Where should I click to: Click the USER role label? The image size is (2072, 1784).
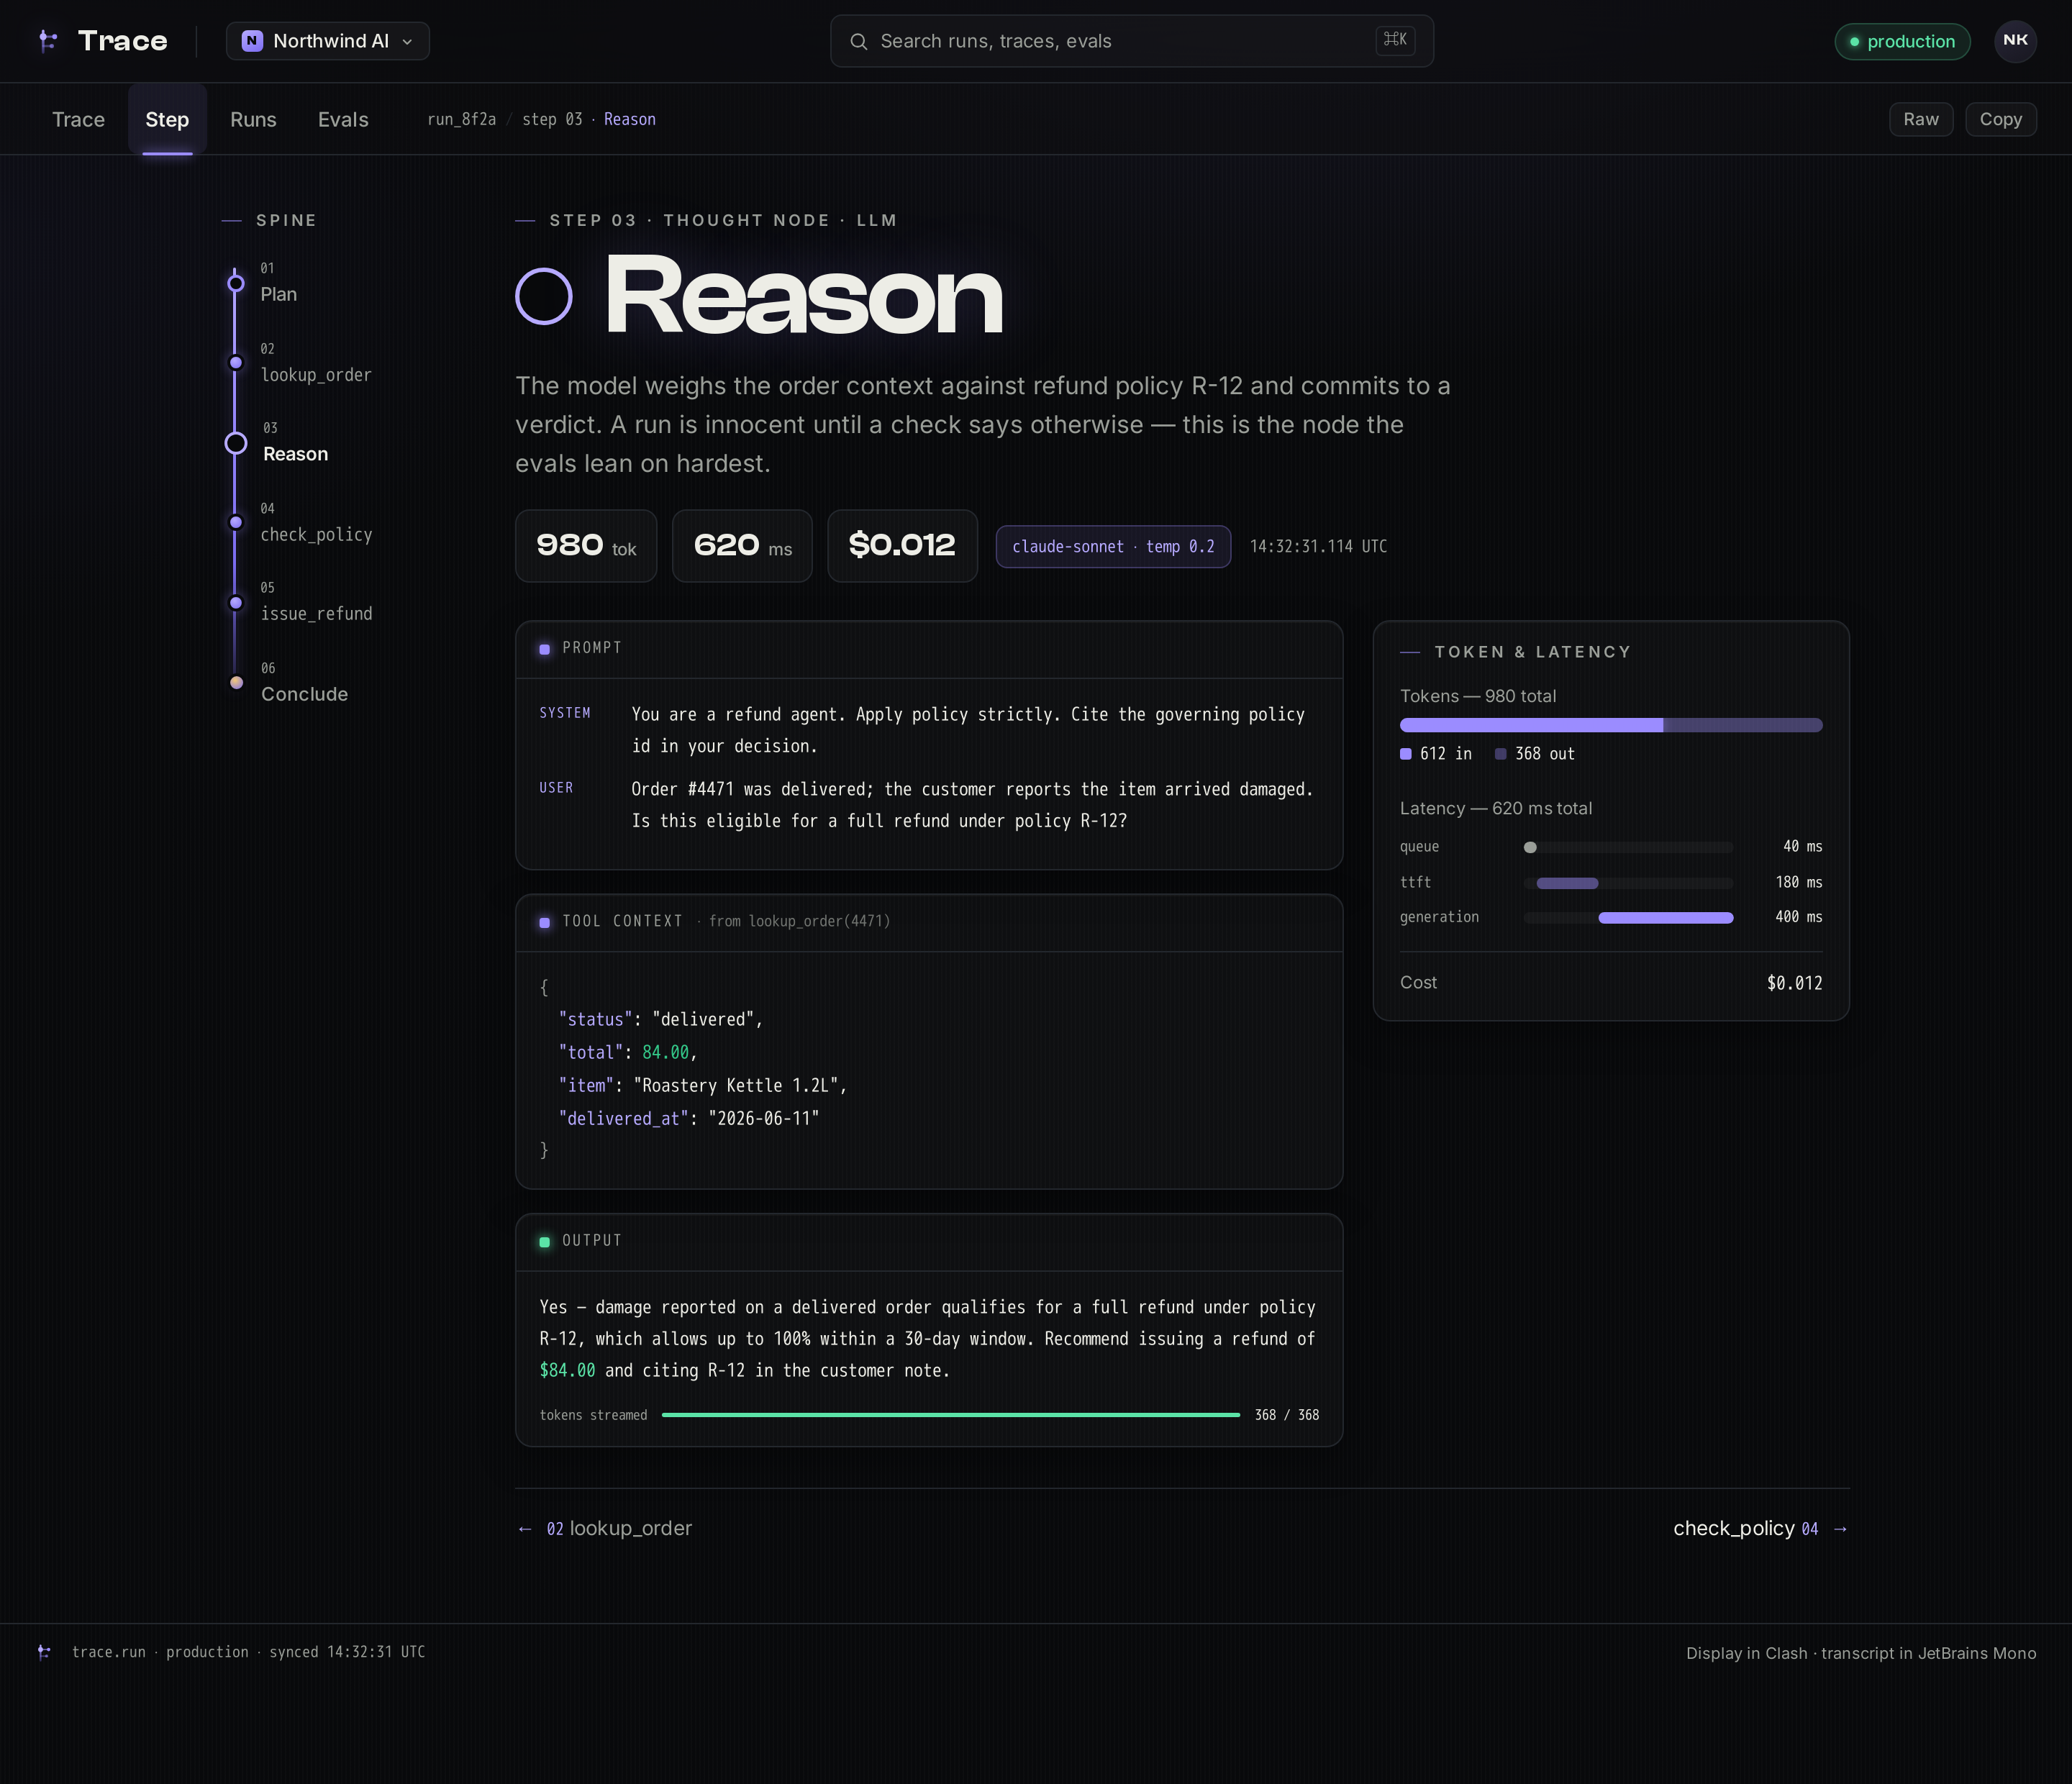556,788
